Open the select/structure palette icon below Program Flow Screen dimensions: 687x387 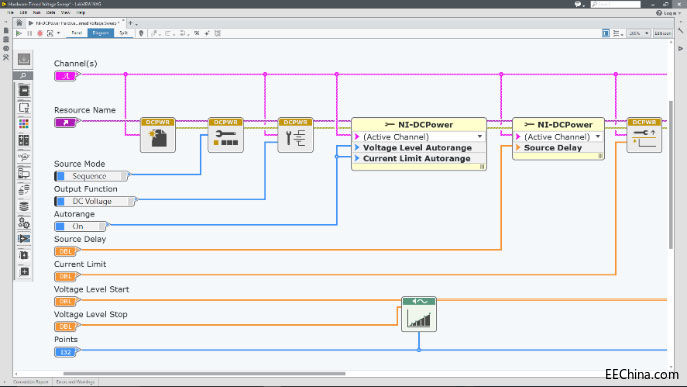[x=24, y=107]
